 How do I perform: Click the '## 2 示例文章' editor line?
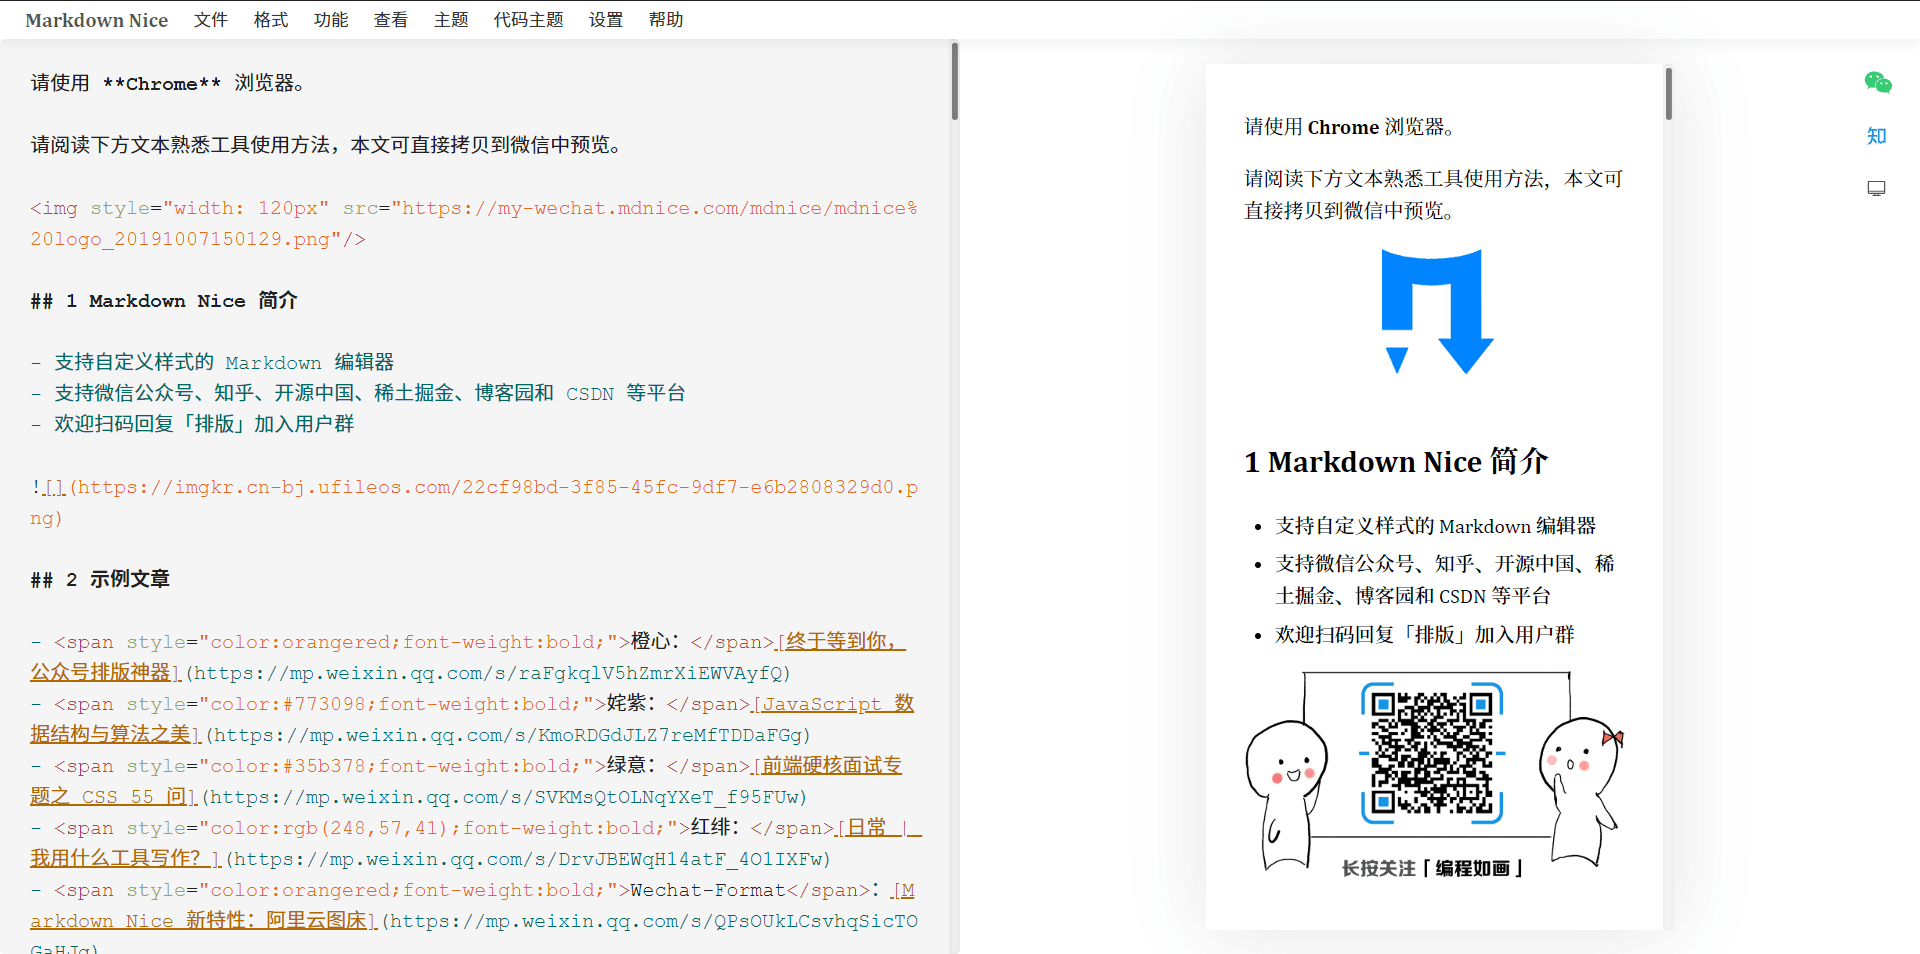100,579
